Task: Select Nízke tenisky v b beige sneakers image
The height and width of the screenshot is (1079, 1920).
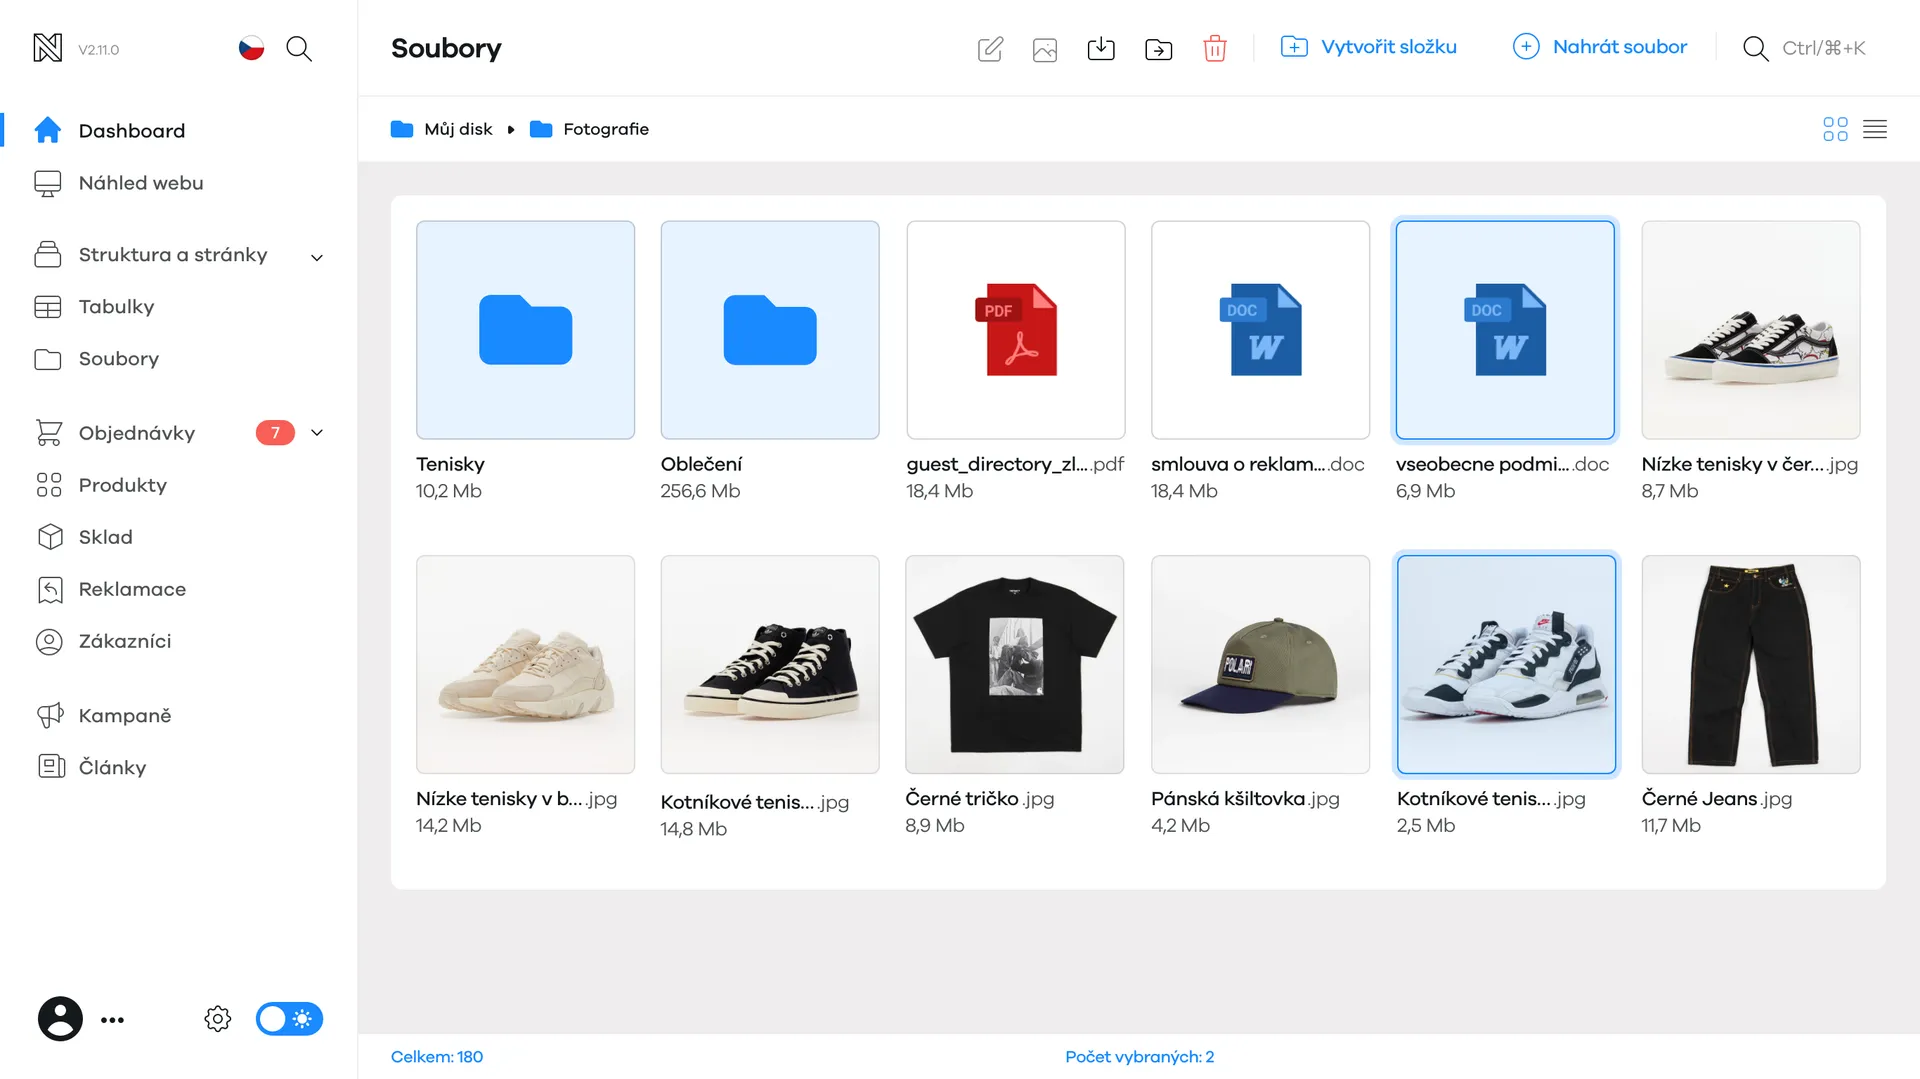Action: click(525, 664)
